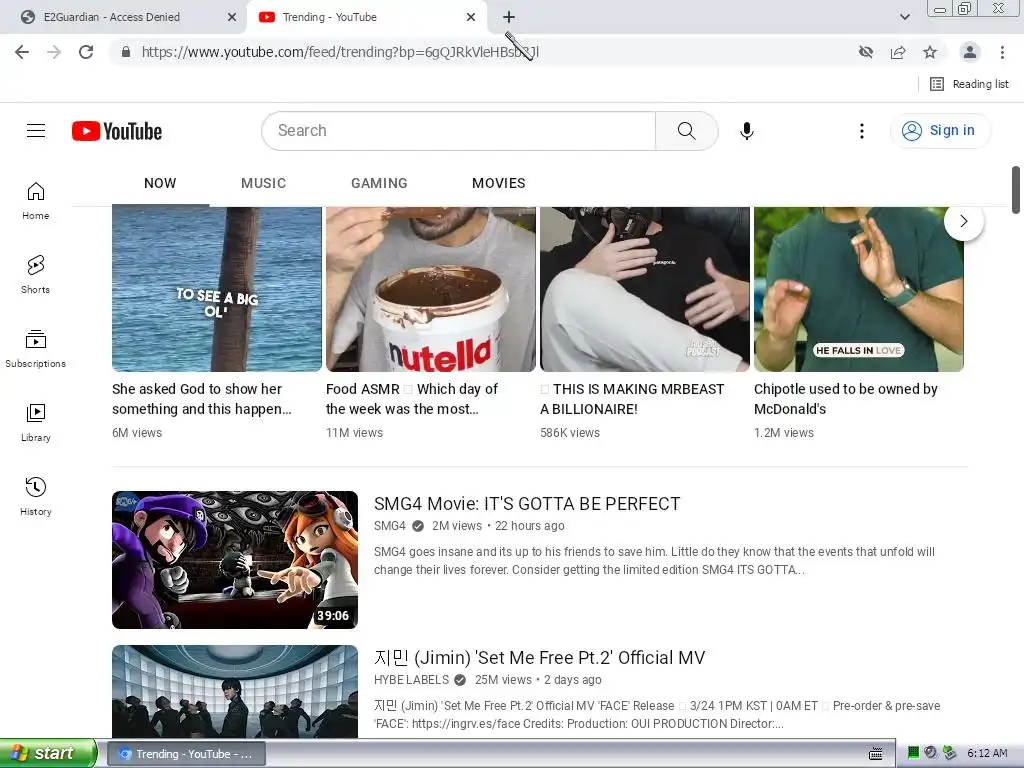Open Shorts from the sidebar
1024x768 pixels.
click(x=36, y=274)
